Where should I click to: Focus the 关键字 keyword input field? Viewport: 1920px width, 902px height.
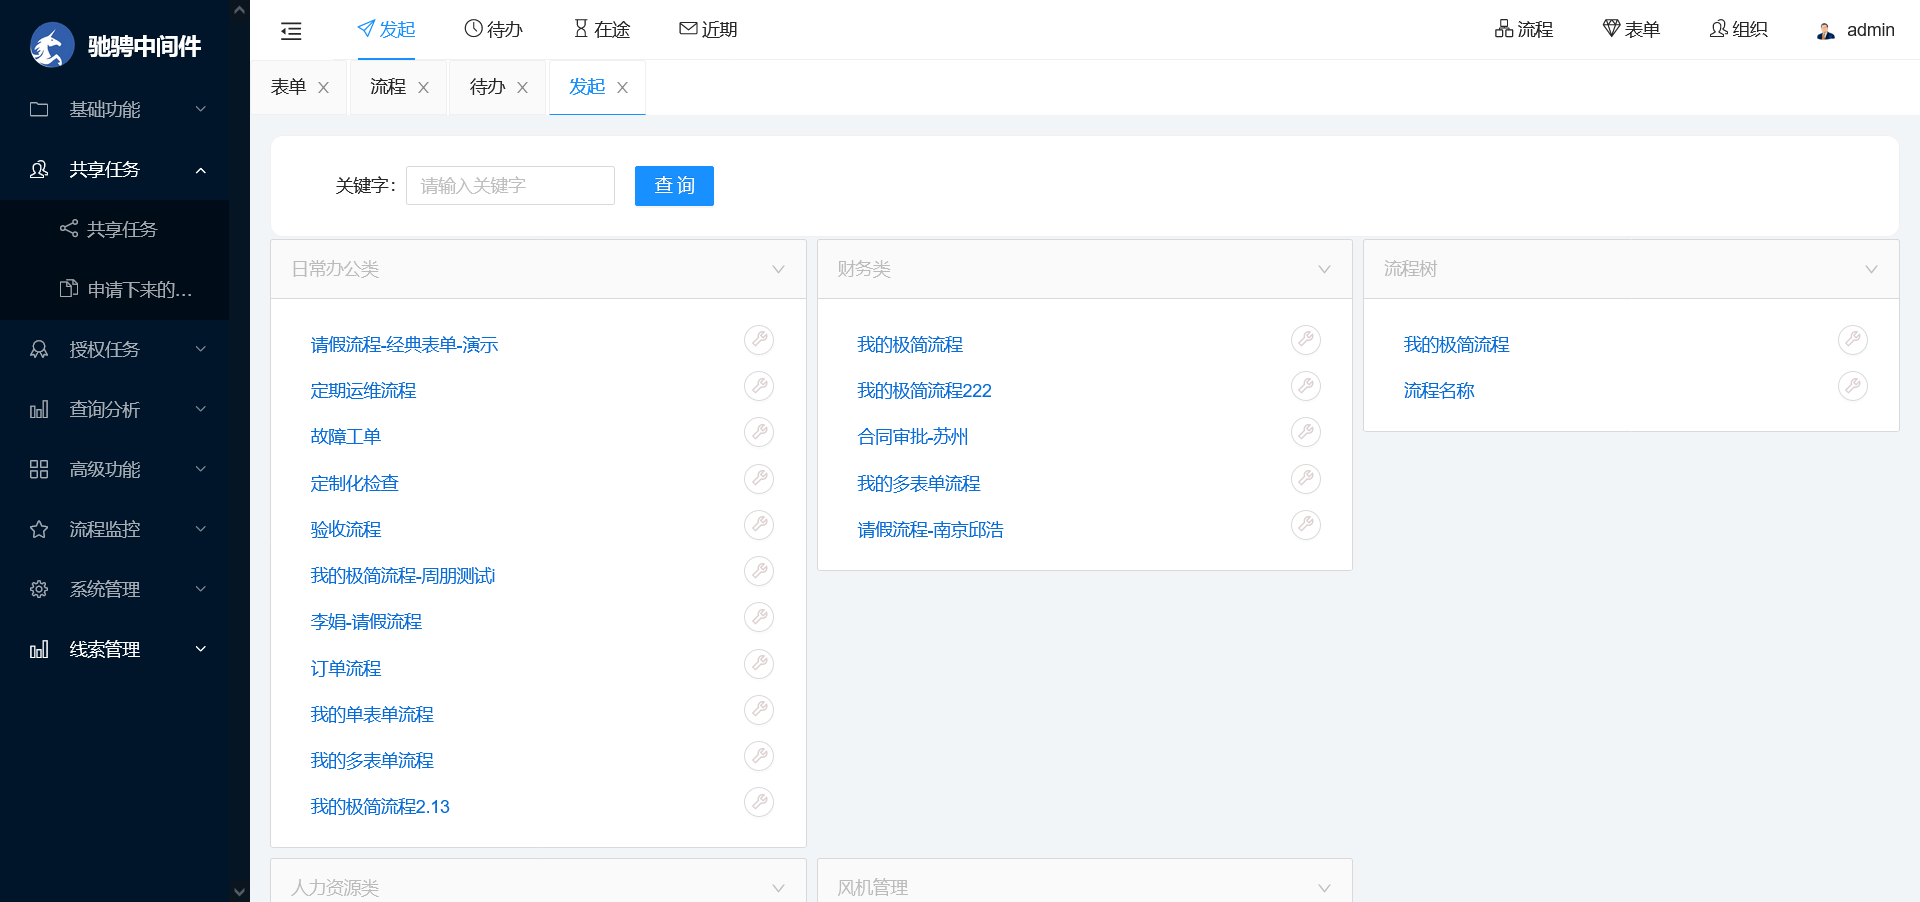point(510,186)
